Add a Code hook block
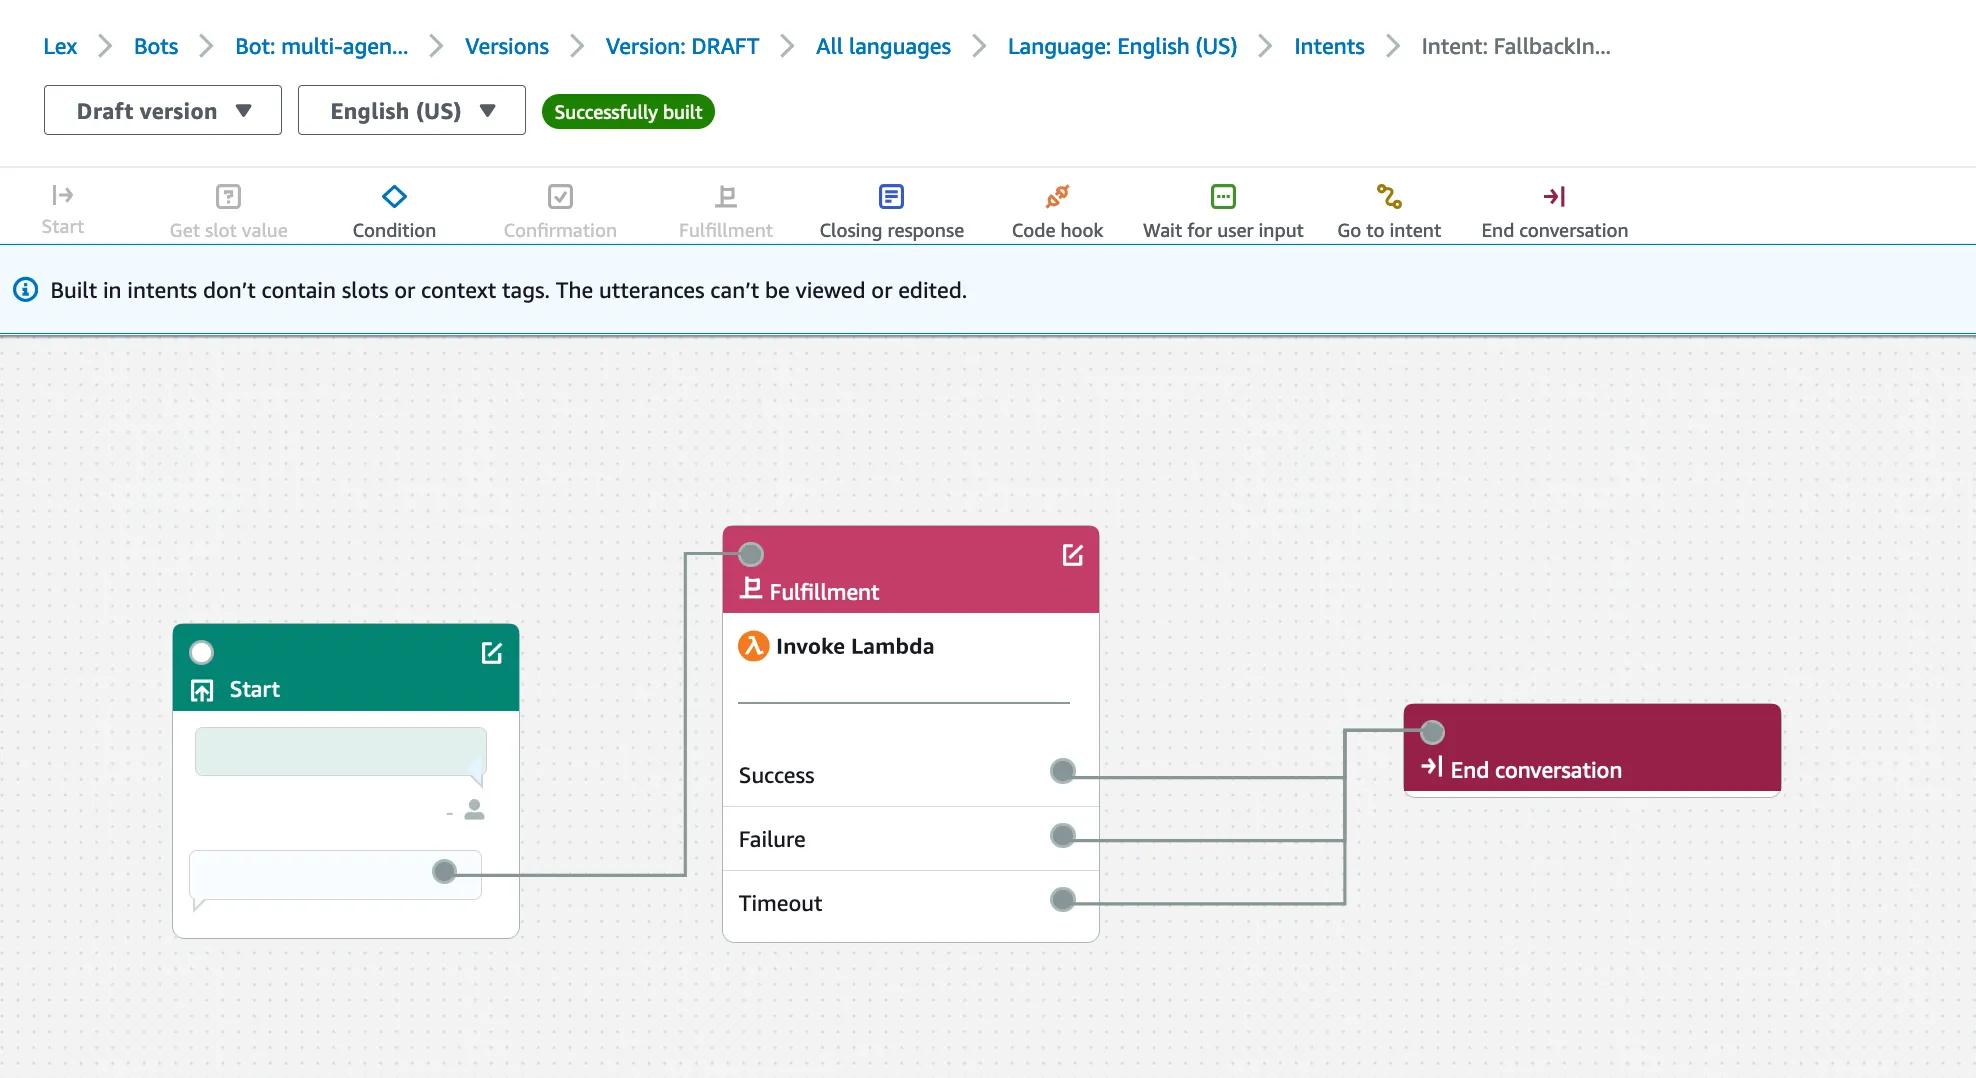The height and width of the screenshot is (1078, 1976). pos(1057,196)
